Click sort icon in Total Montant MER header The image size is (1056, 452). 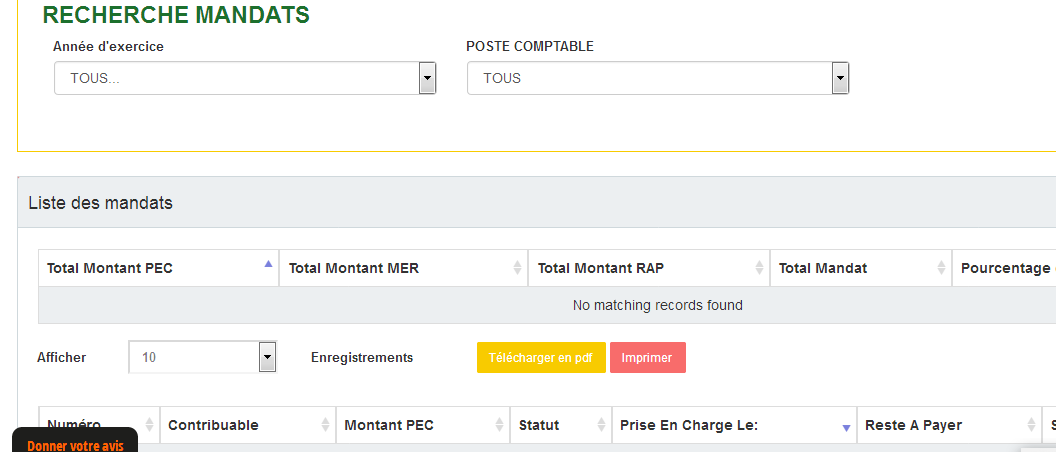(x=516, y=268)
